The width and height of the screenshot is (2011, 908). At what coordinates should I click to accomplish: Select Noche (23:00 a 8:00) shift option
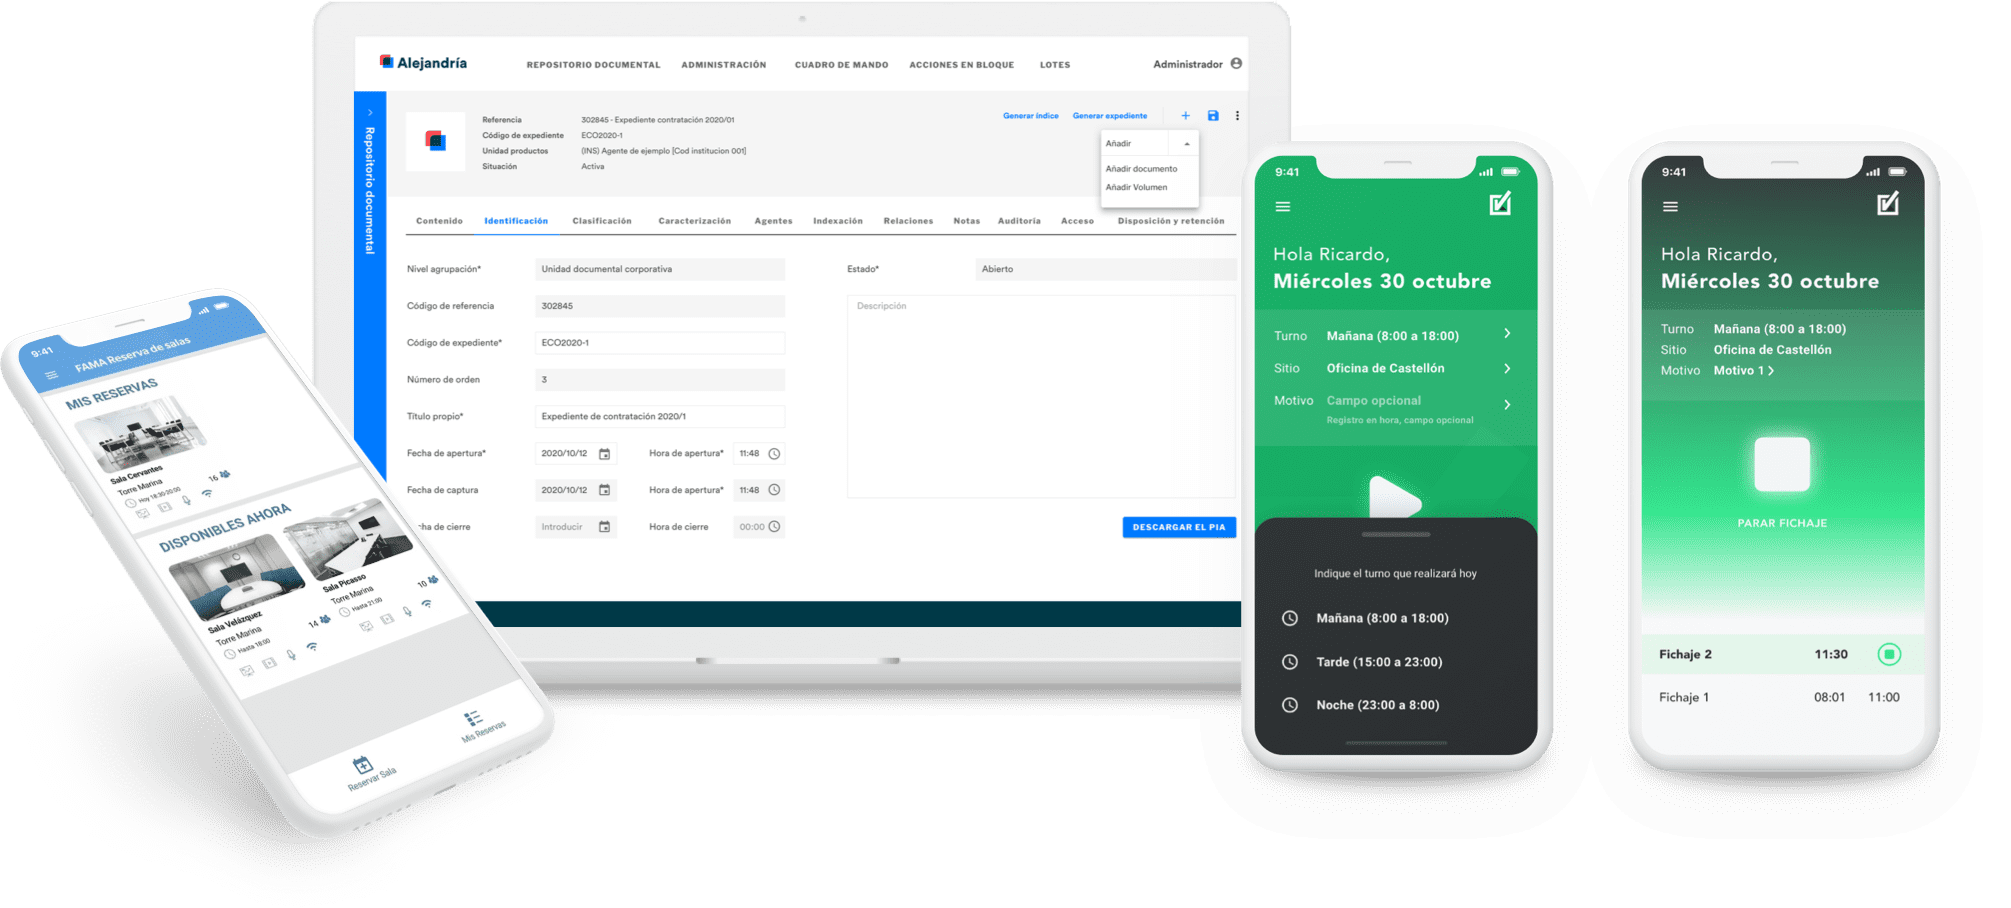(x=1377, y=706)
